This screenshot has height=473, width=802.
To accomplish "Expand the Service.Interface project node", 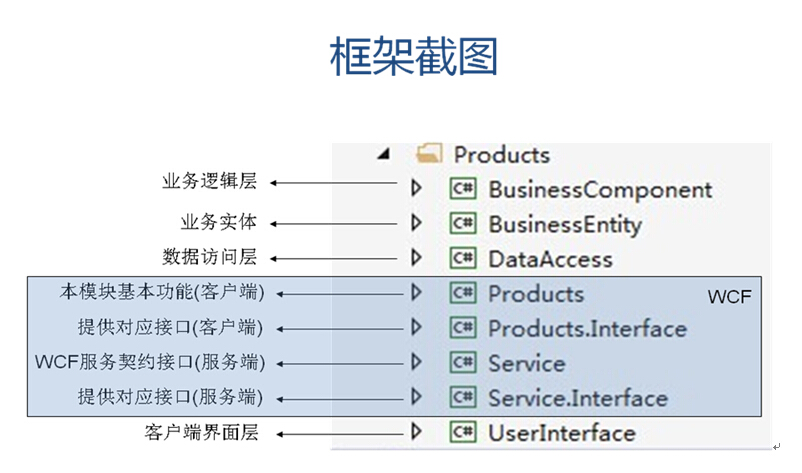I will [x=416, y=396].
